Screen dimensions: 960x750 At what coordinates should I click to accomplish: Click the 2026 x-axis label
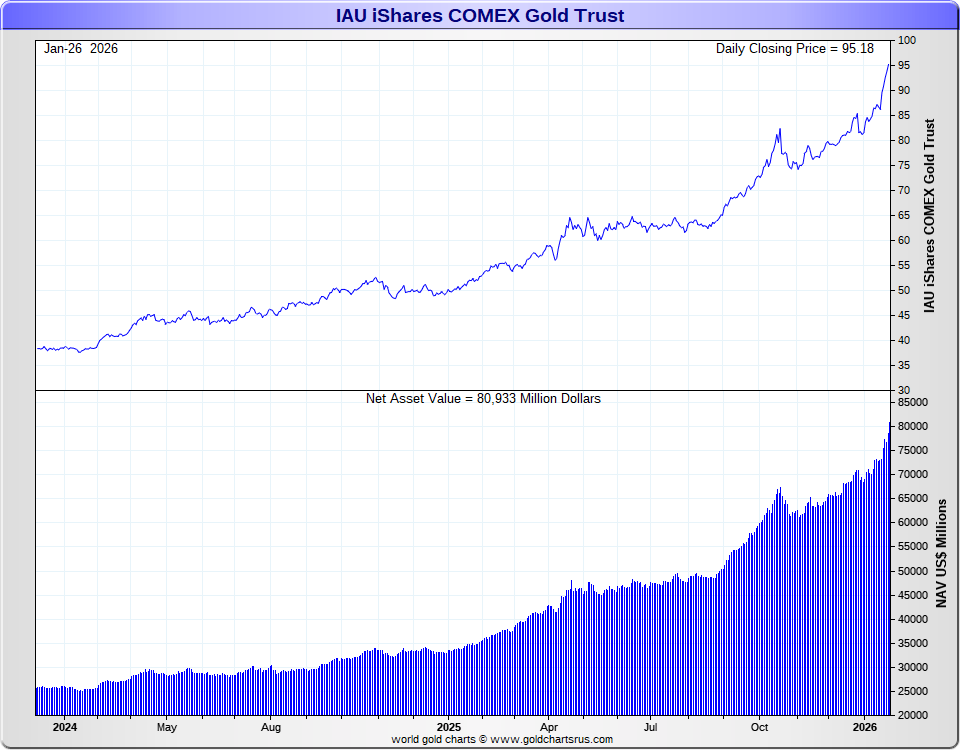864,727
